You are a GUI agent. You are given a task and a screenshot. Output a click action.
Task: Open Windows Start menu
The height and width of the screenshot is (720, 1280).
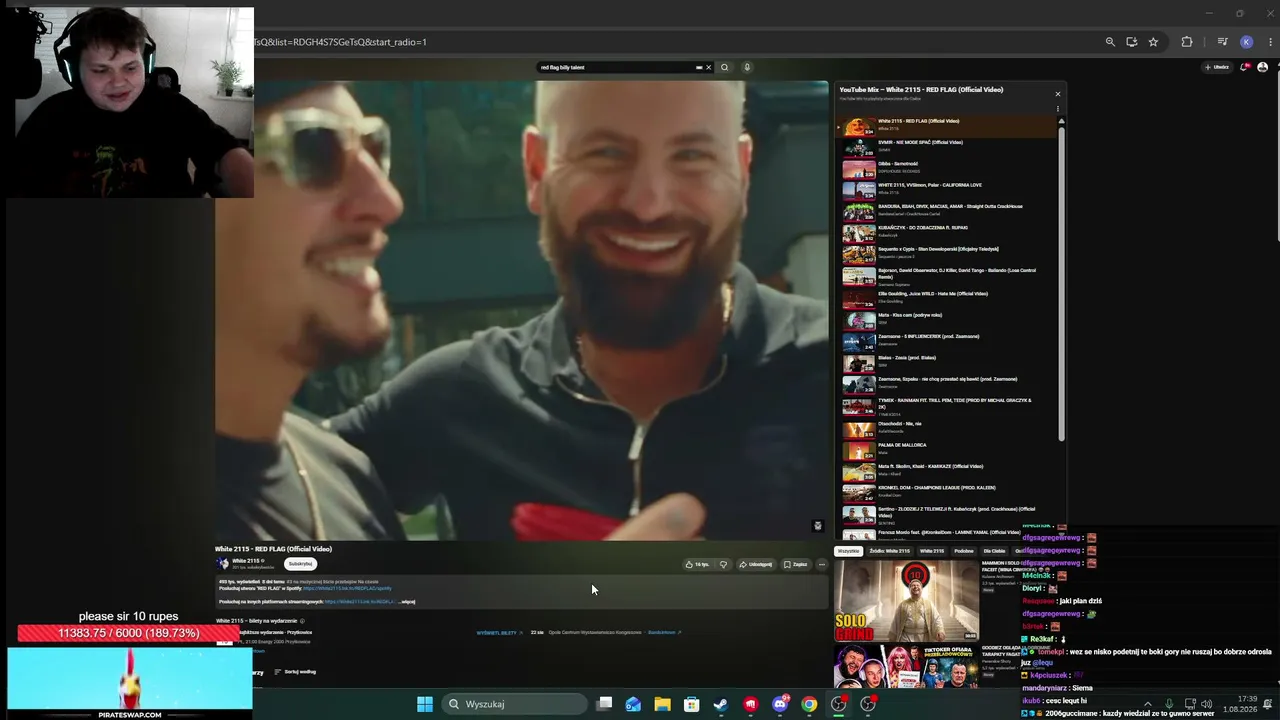[425, 704]
